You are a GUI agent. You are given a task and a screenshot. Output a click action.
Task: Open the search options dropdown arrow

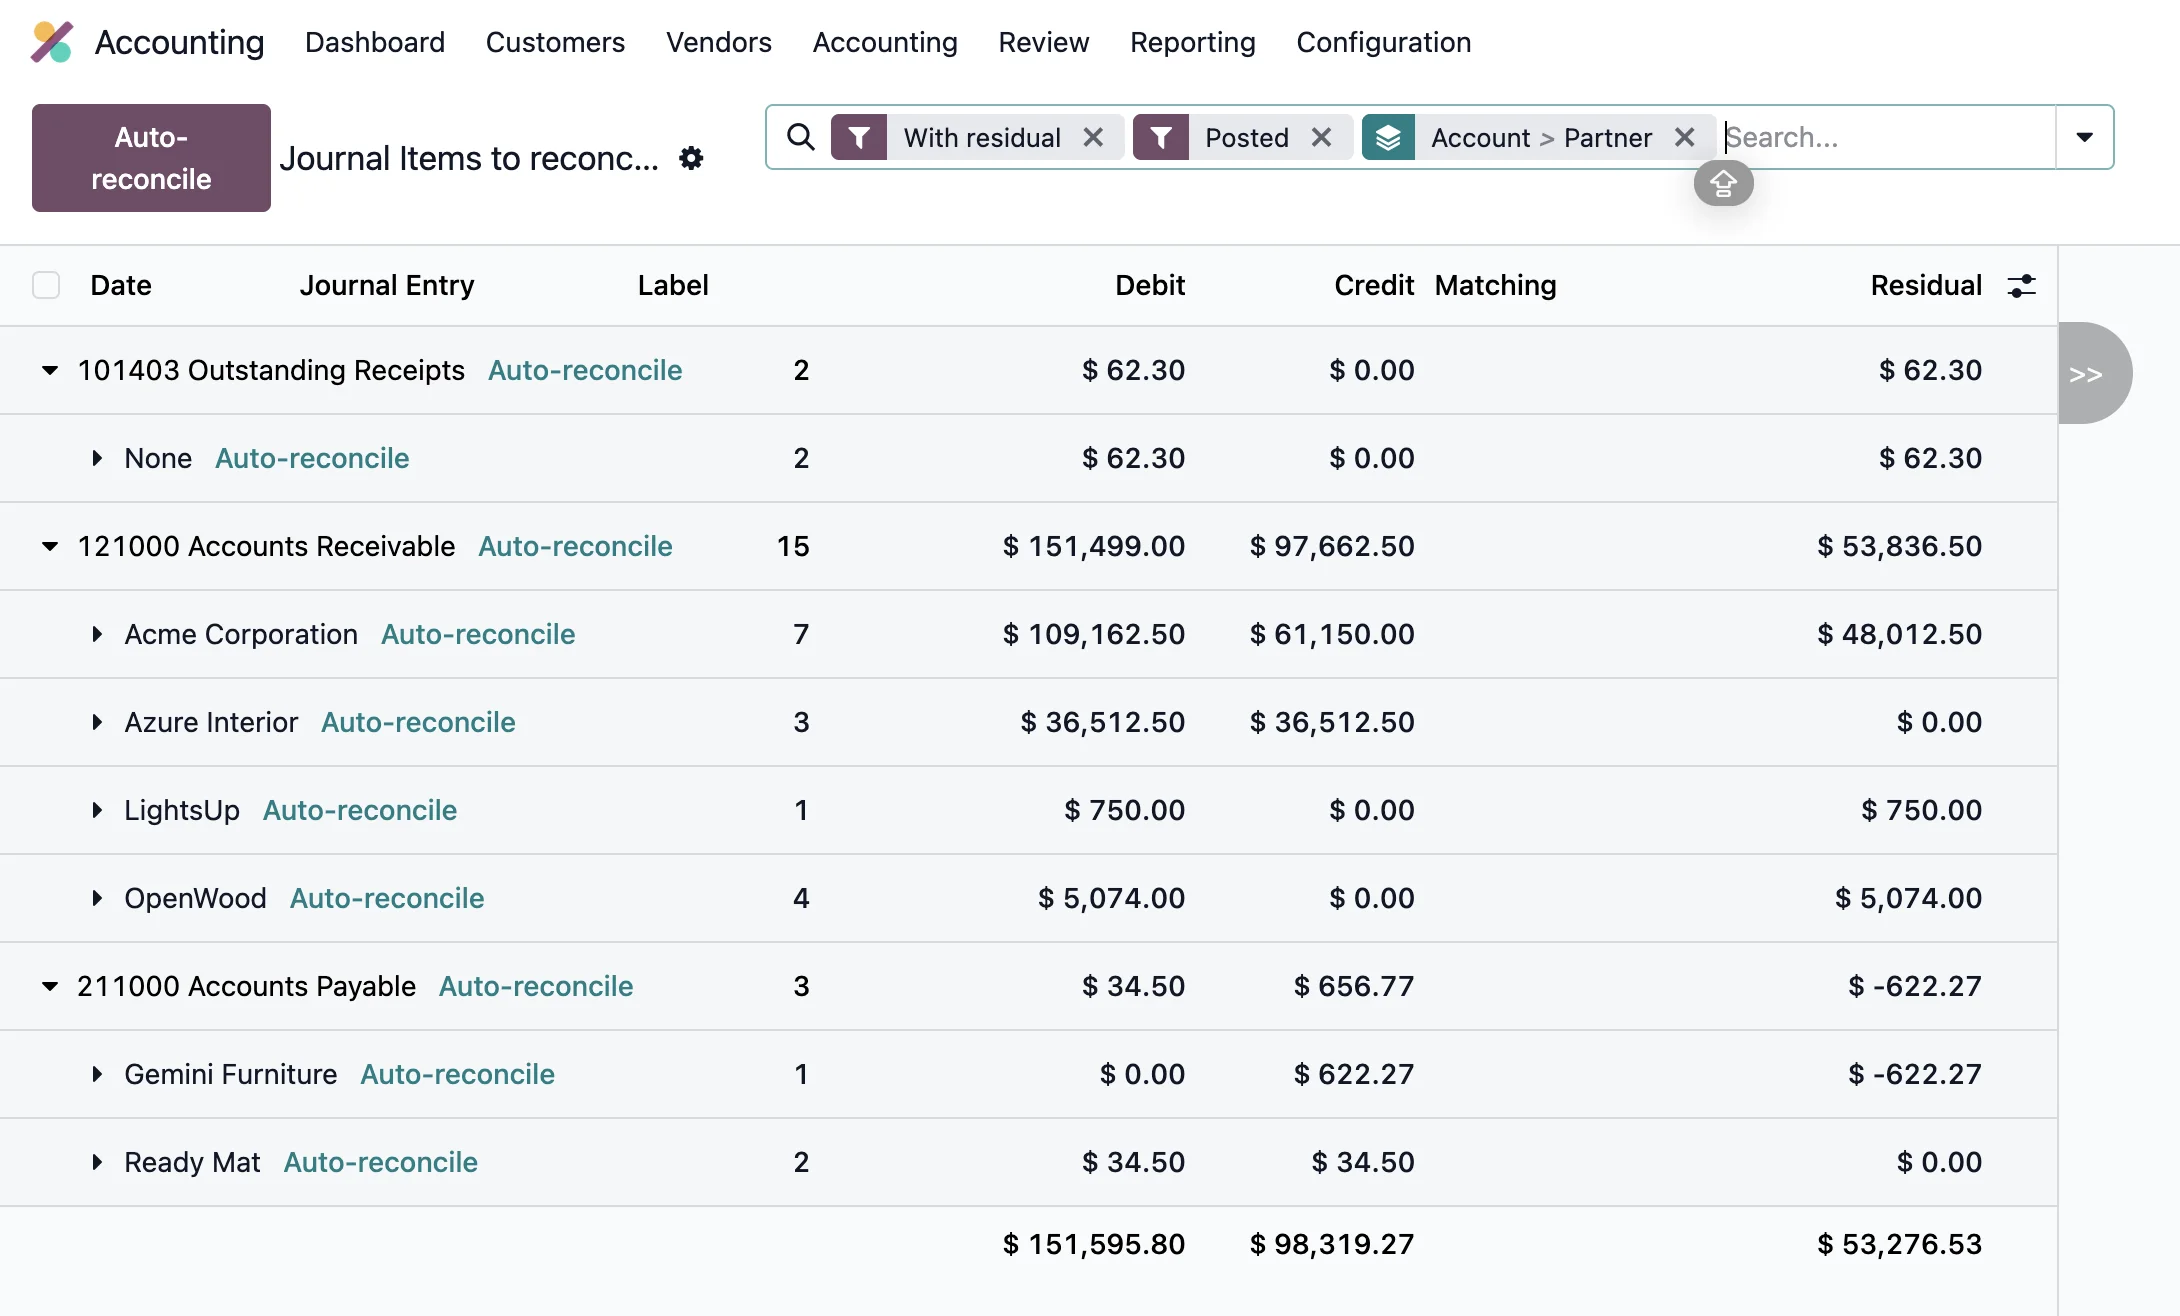coord(2084,137)
